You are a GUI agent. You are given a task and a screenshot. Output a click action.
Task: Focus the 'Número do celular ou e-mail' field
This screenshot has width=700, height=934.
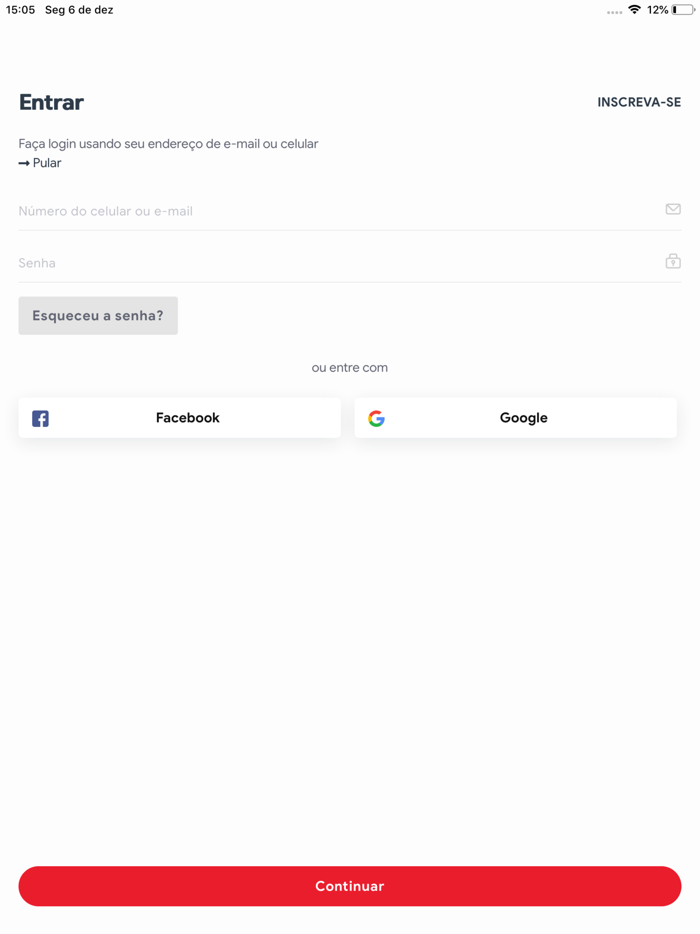pos(330,211)
